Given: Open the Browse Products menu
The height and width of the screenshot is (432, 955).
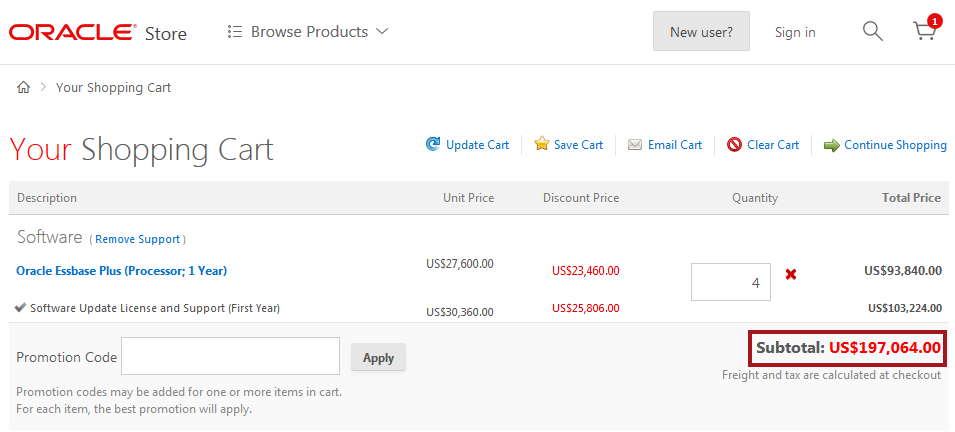Looking at the screenshot, I should [x=308, y=32].
